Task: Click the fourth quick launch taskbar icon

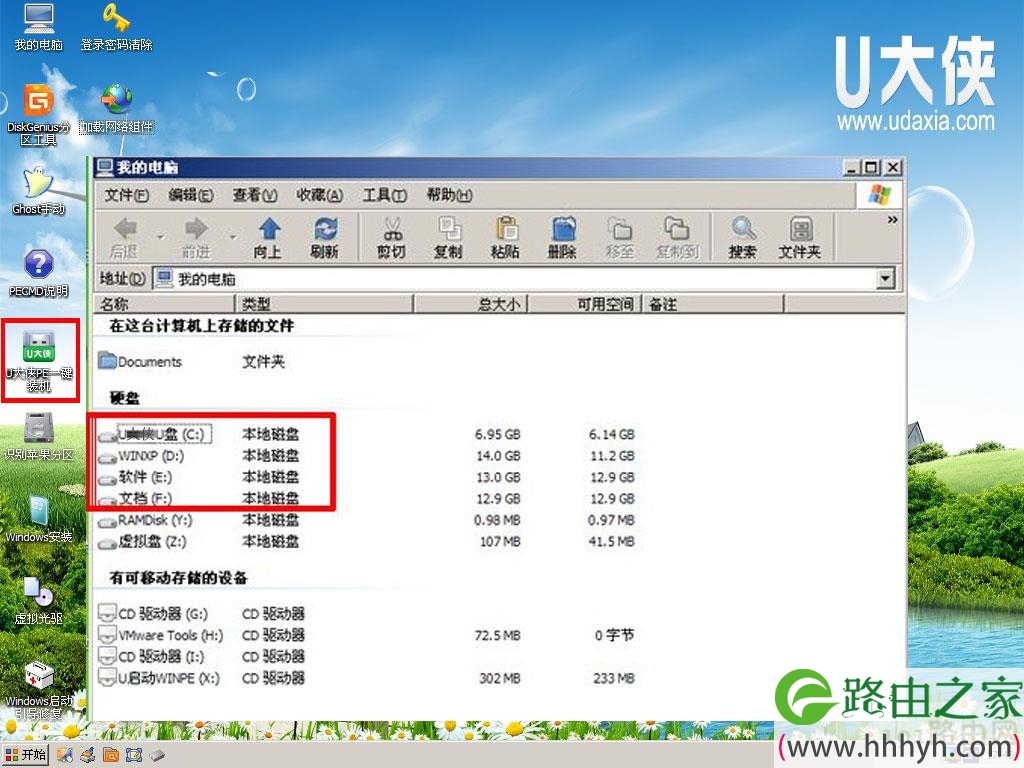Action: click(134, 755)
